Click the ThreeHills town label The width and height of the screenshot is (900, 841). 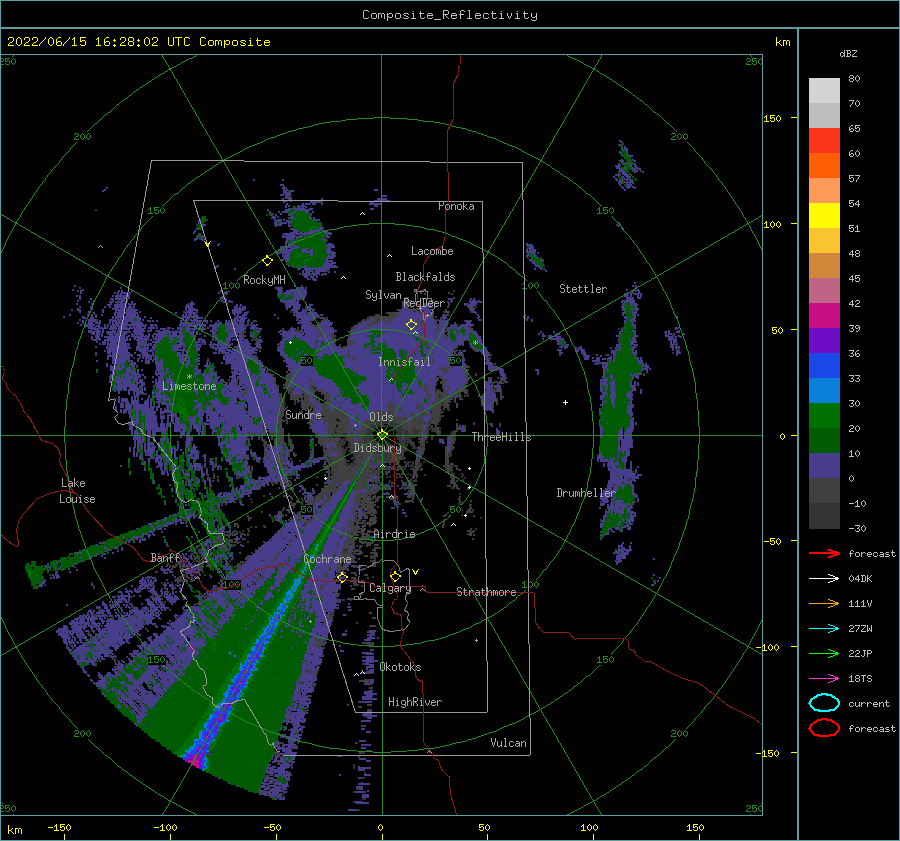pyautogui.click(x=502, y=437)
